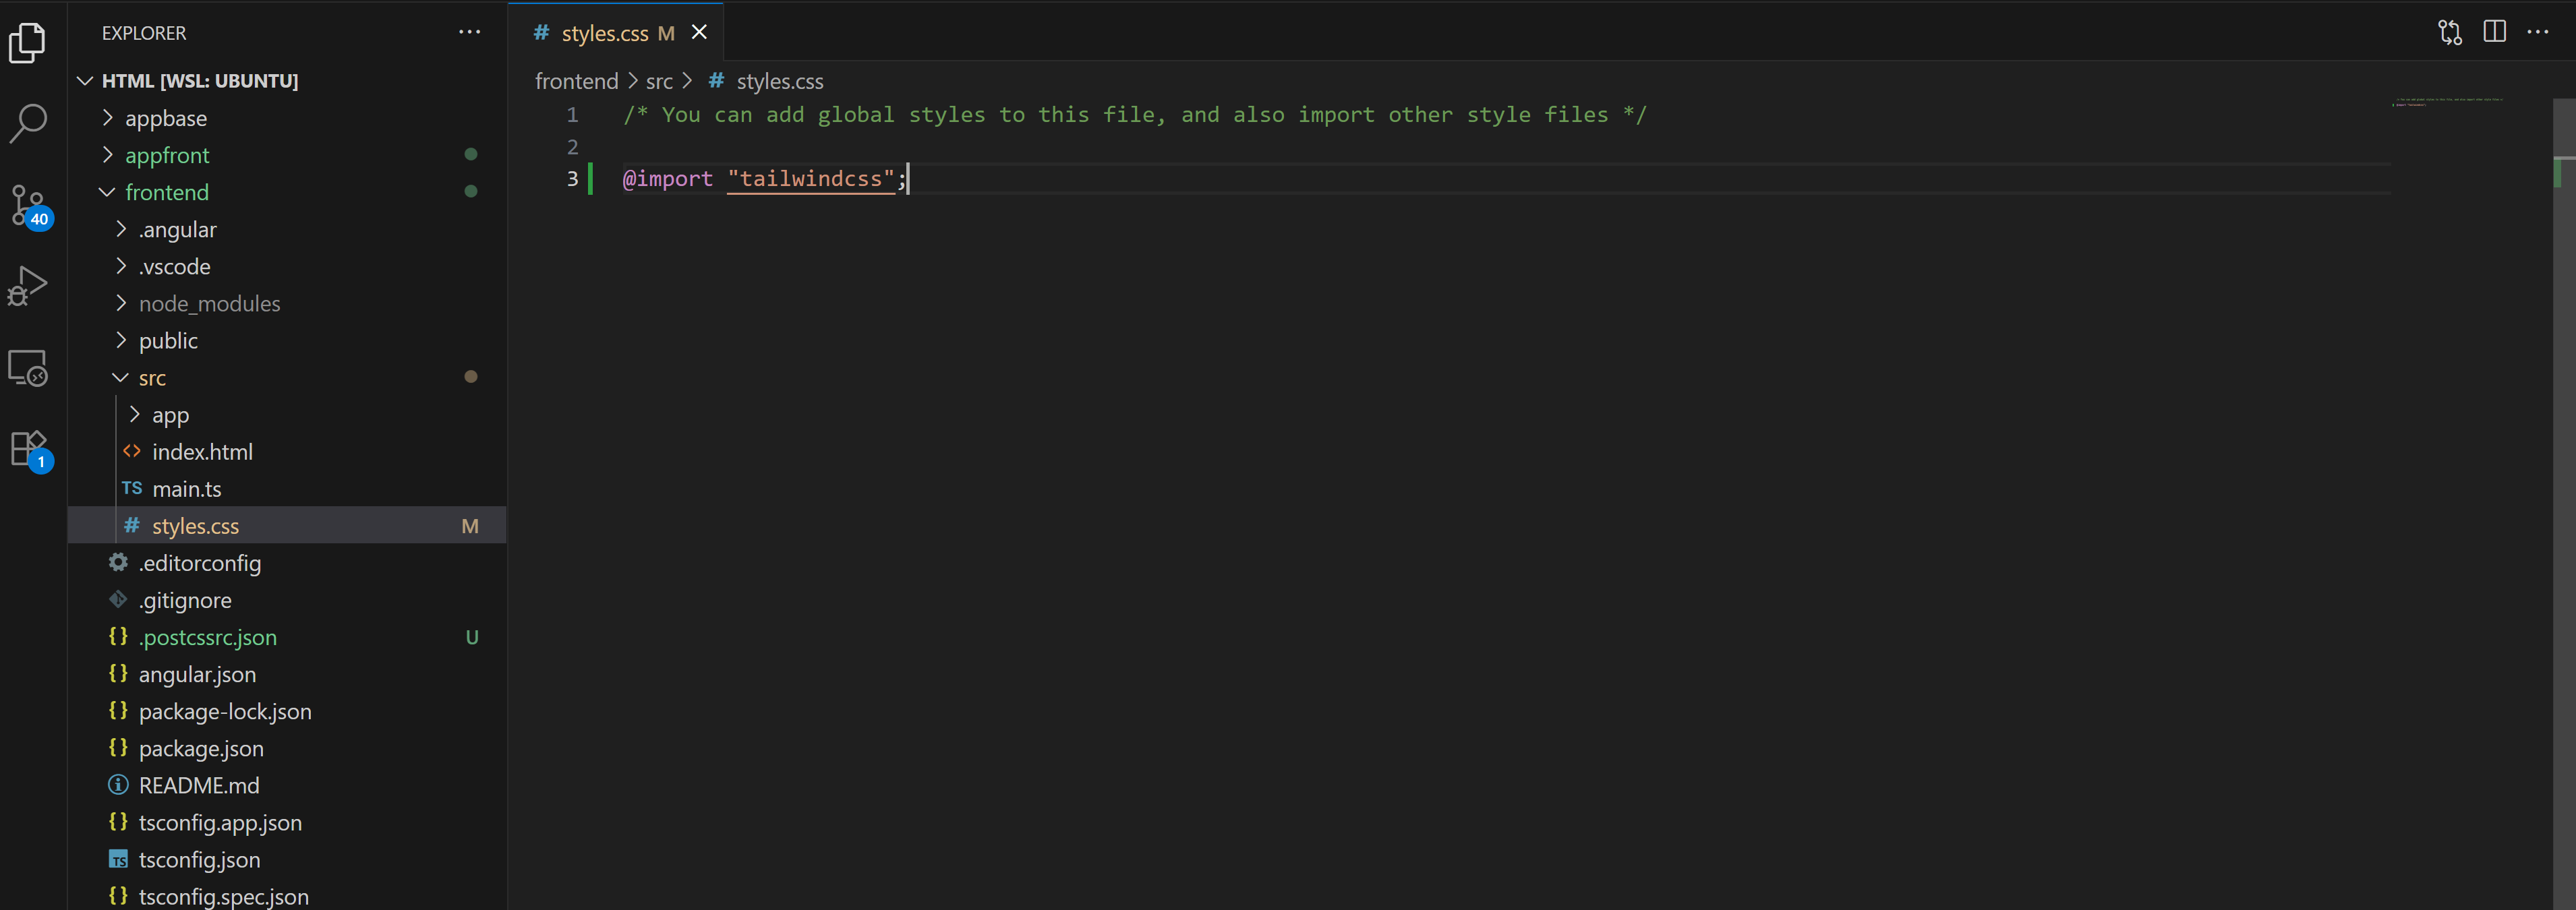Open the Run and Debug view
Image resolution: width=2576 pixels, height=910 pixels.
point(28,286)
